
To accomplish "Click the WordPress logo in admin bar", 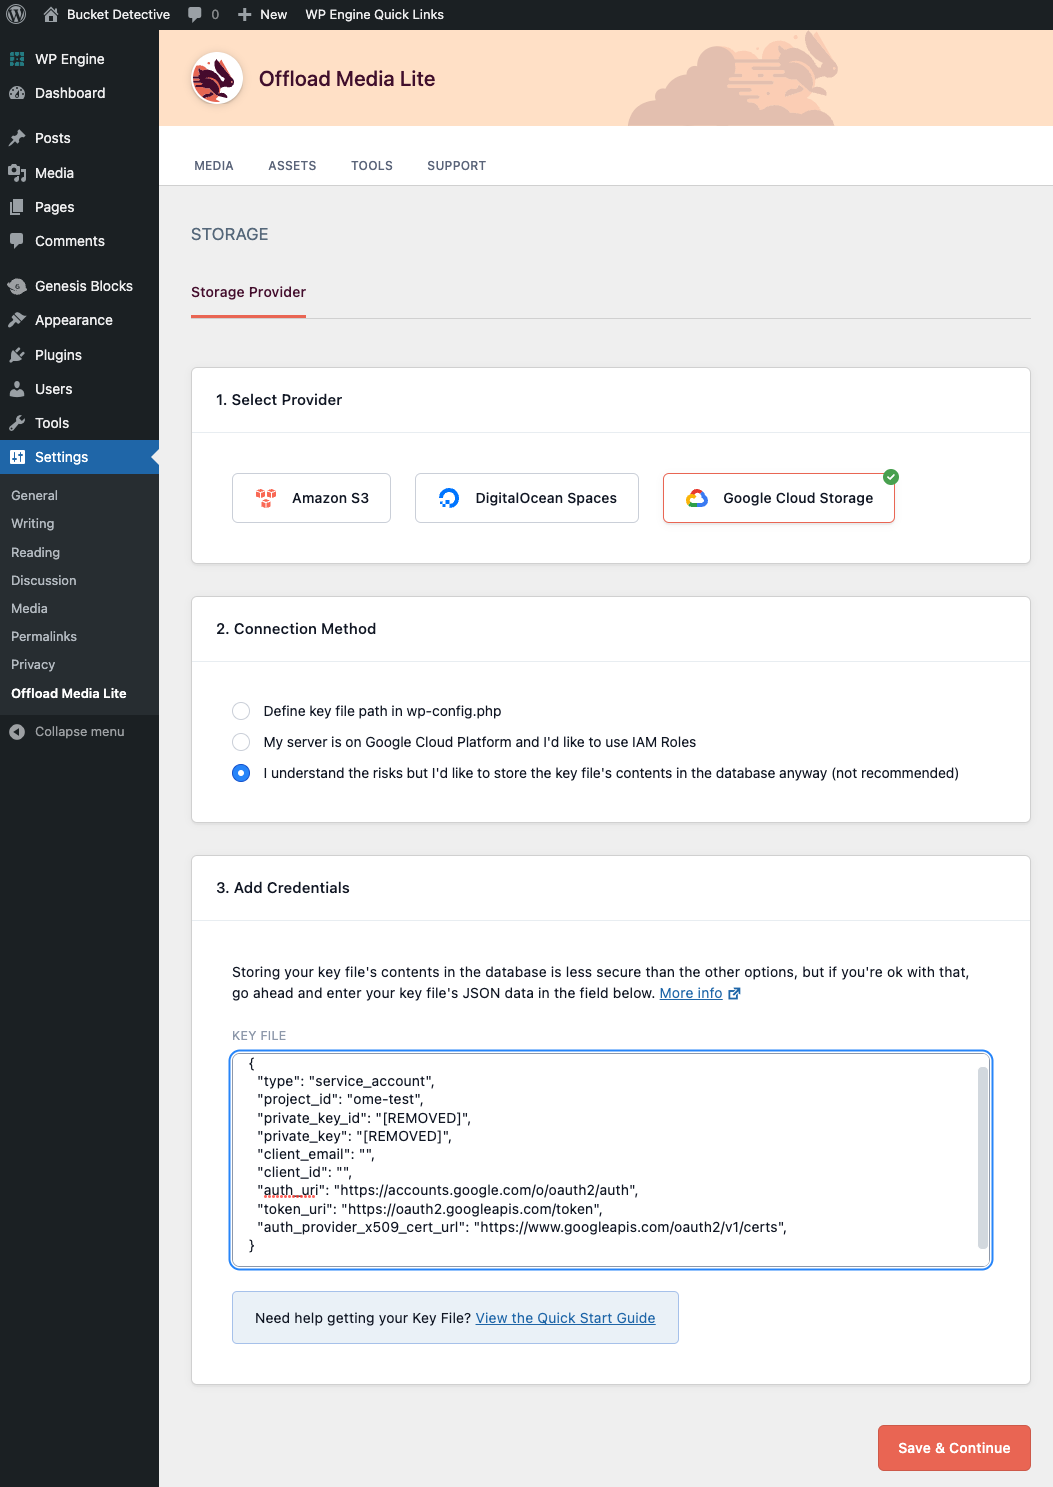I will coord(16,14).
